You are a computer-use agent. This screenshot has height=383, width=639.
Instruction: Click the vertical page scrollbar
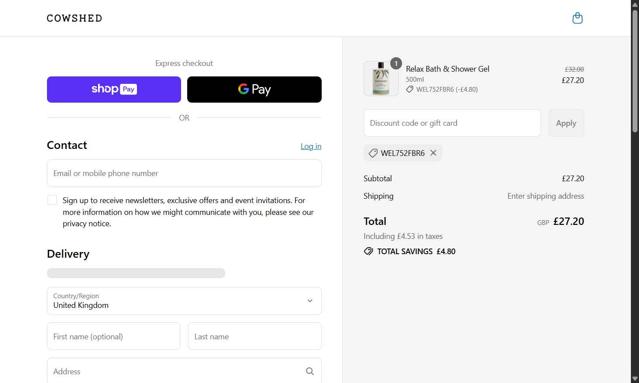pos(635,72)
